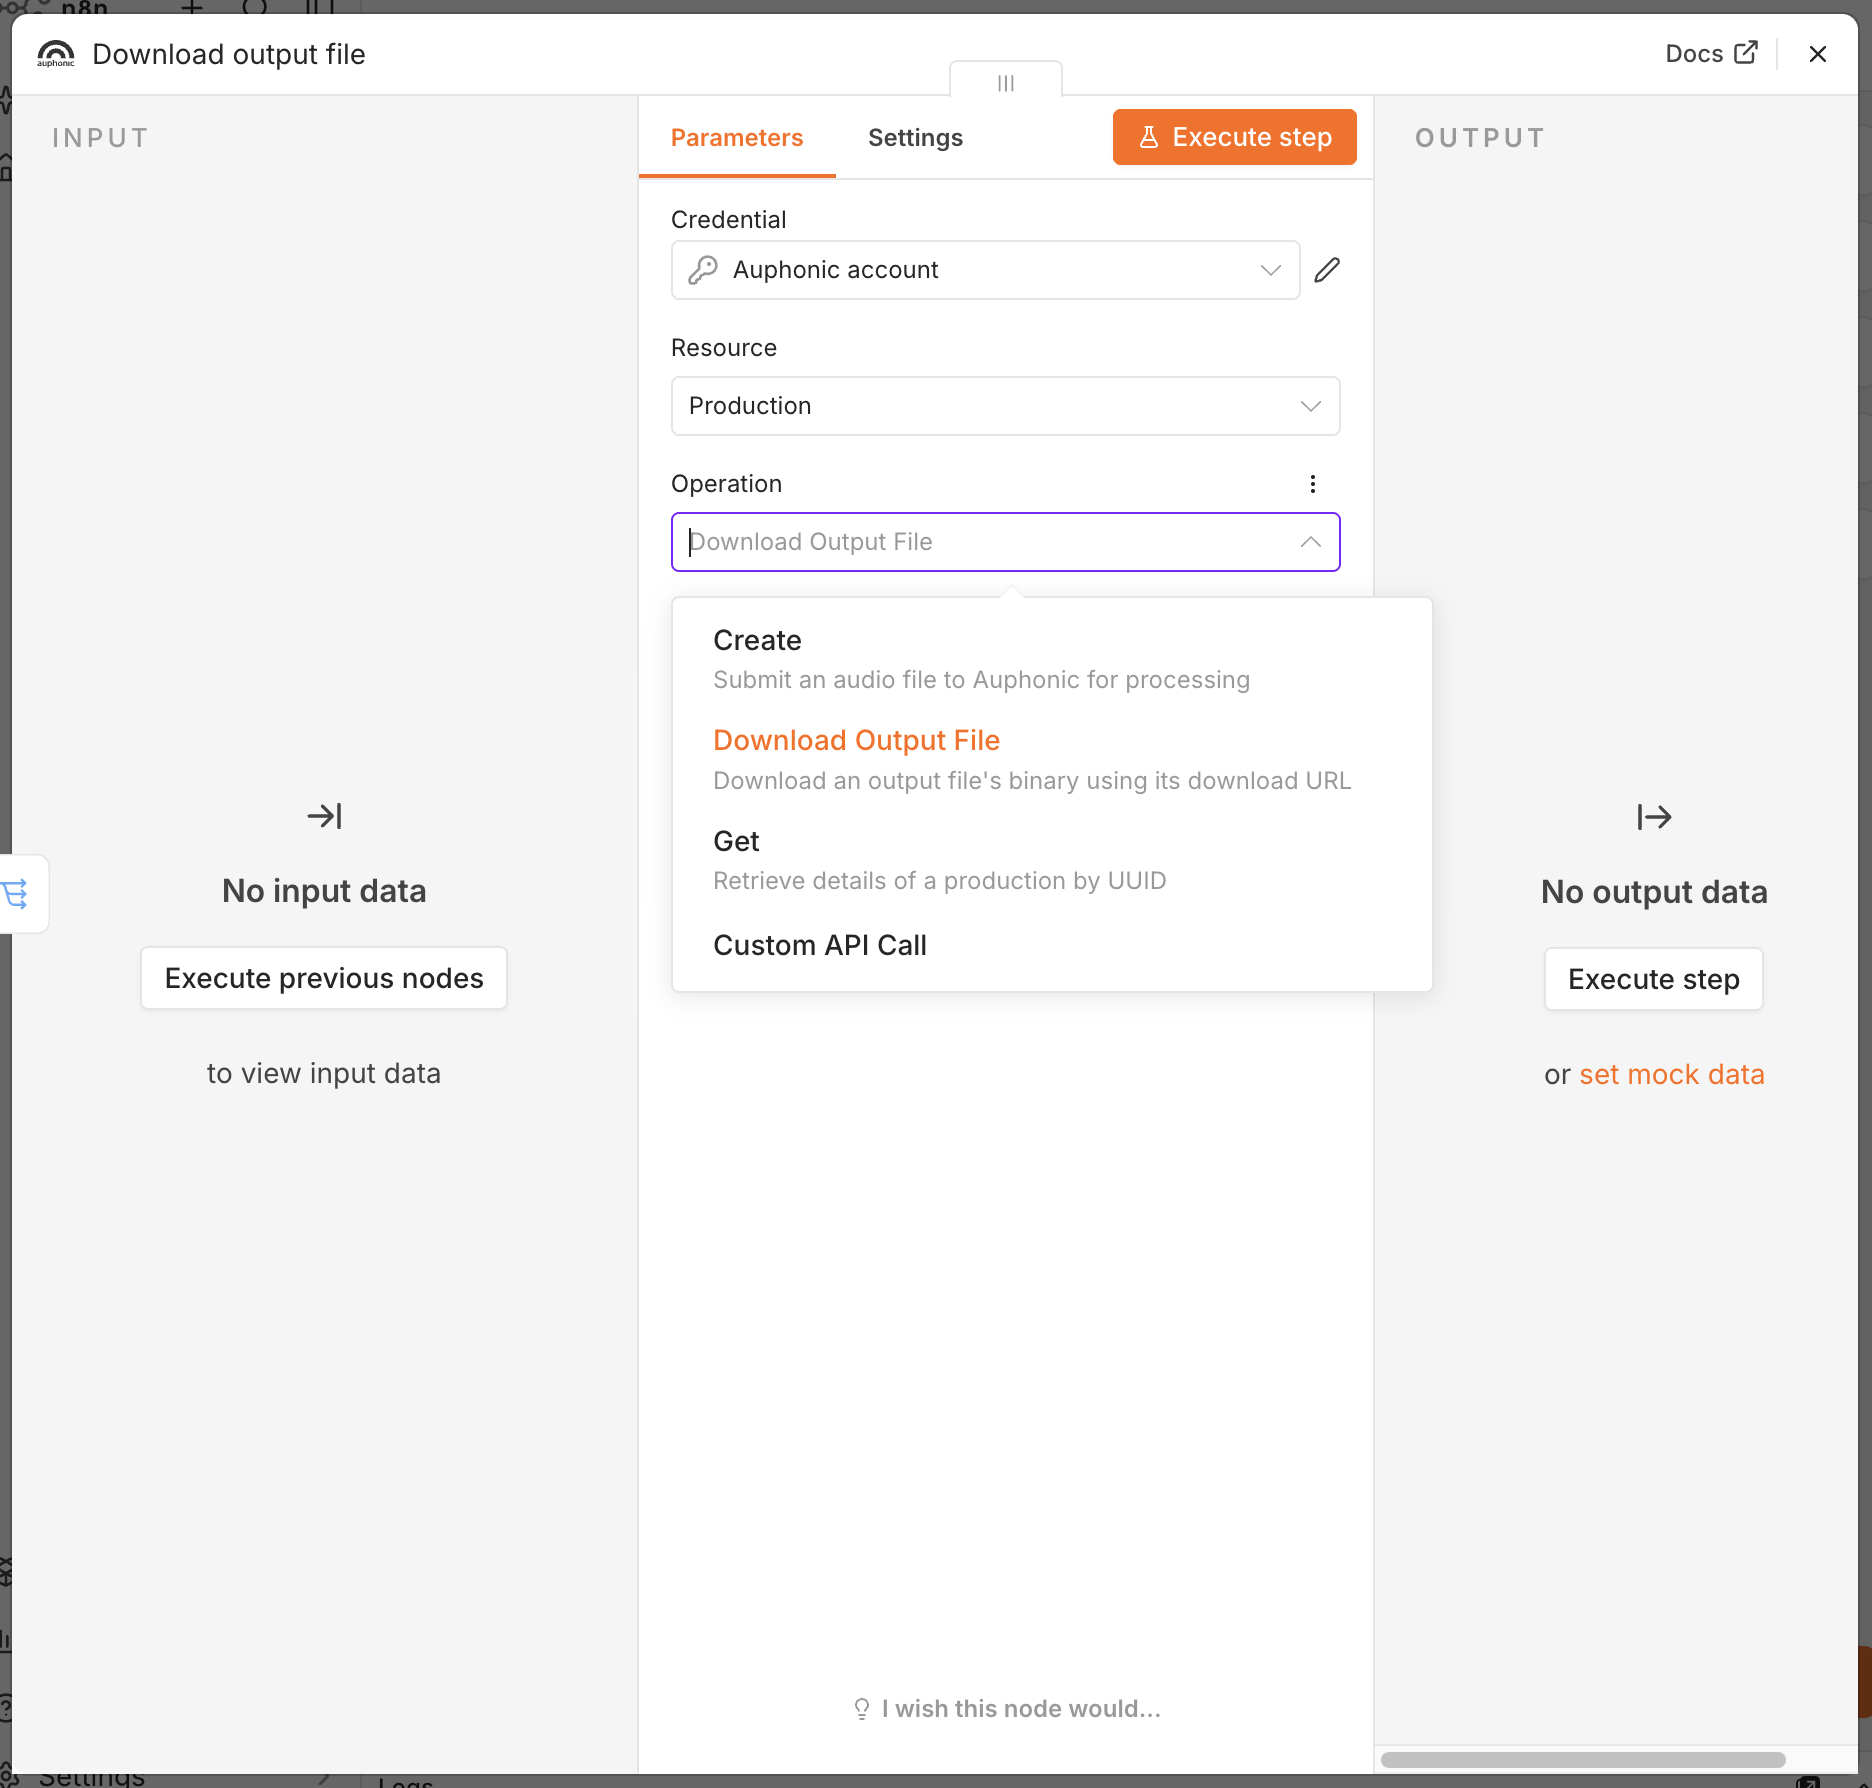Click the orange Execute step button
Image resolution: width=1872 pixels, height=1788 pixels.
coord(1234,137)
